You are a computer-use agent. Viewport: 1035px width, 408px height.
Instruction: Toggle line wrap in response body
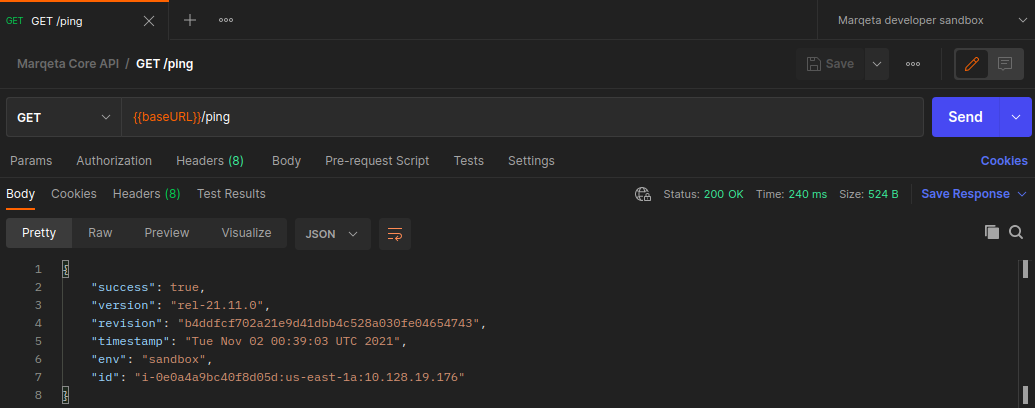click(395, 233)
